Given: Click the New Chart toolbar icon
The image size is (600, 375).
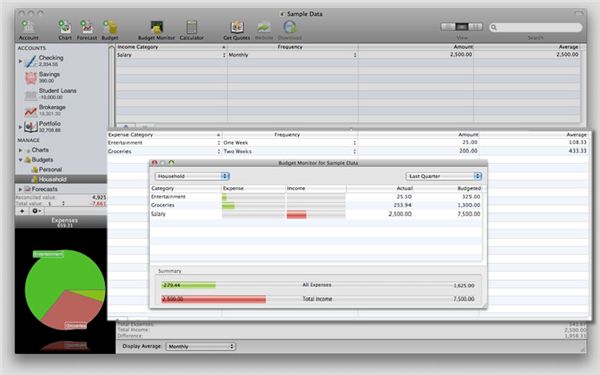Looking at the screenshot, I should pyautogui.click(x=65, y=27).
